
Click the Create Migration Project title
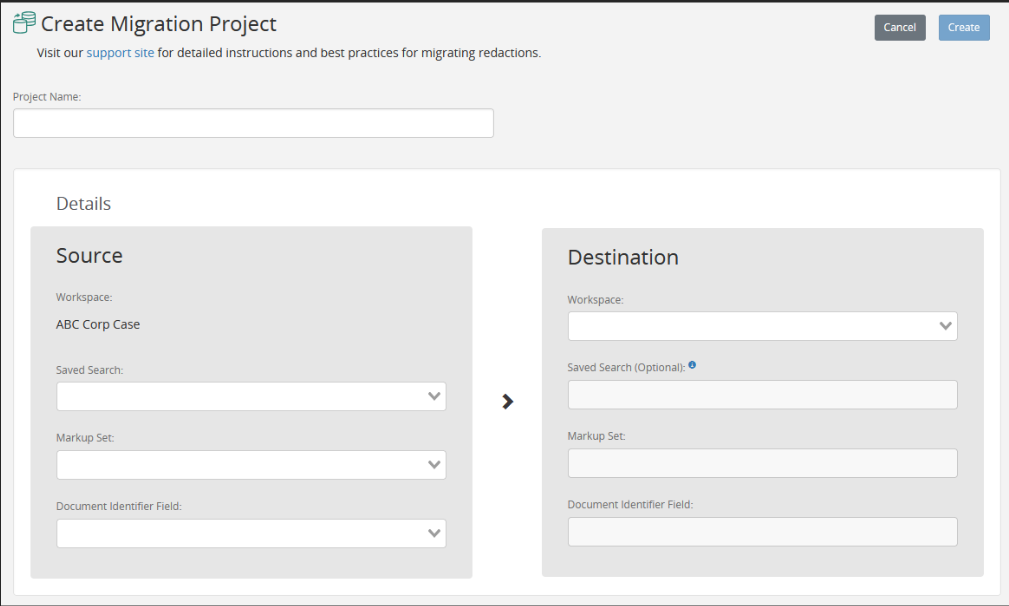(160, 23)
